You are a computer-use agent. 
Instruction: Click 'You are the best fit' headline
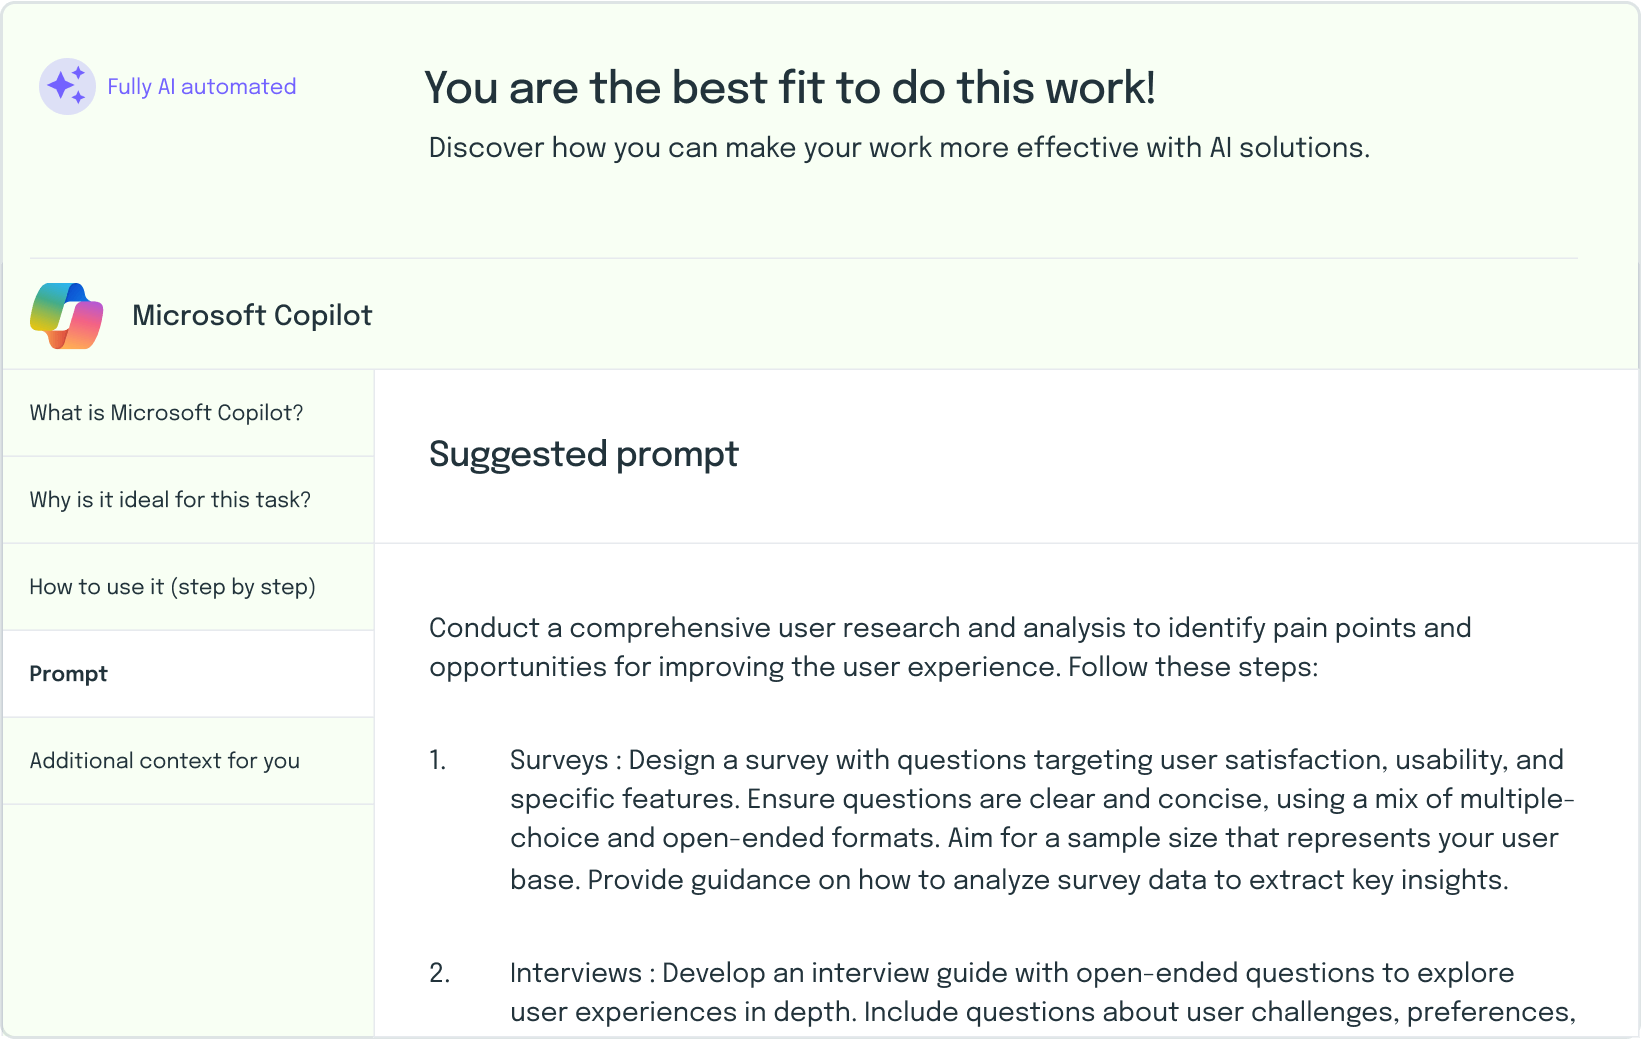790,88
